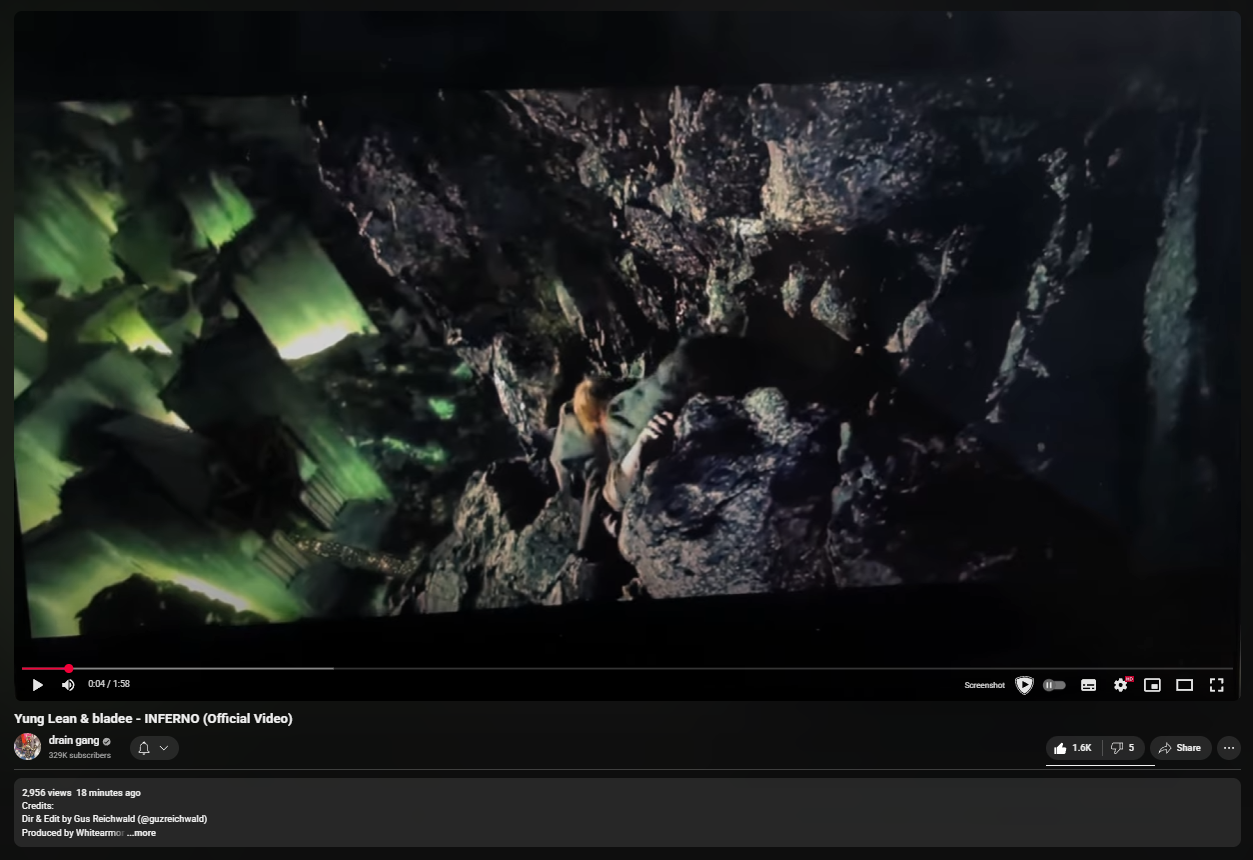The image size is (1253, 860).
Task: Expand the description with ...more
Action: coord(141,833)
